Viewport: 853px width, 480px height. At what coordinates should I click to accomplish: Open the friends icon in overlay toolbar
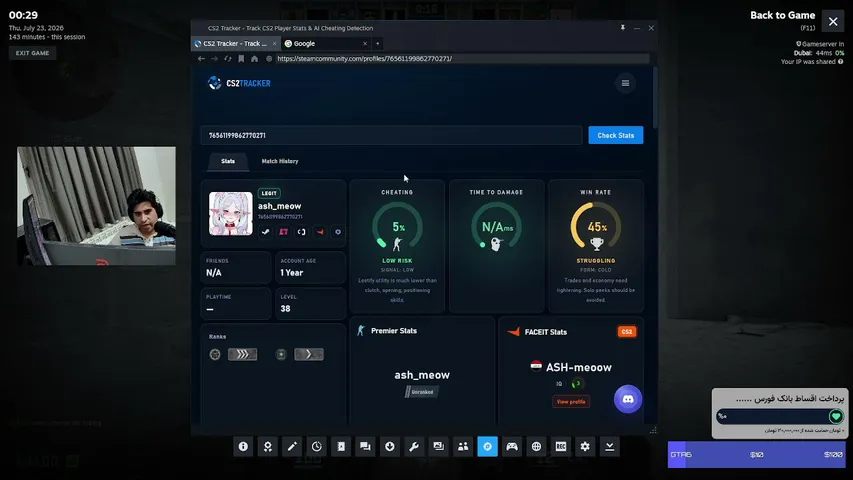pyautogui.click(x=463, y=446)
